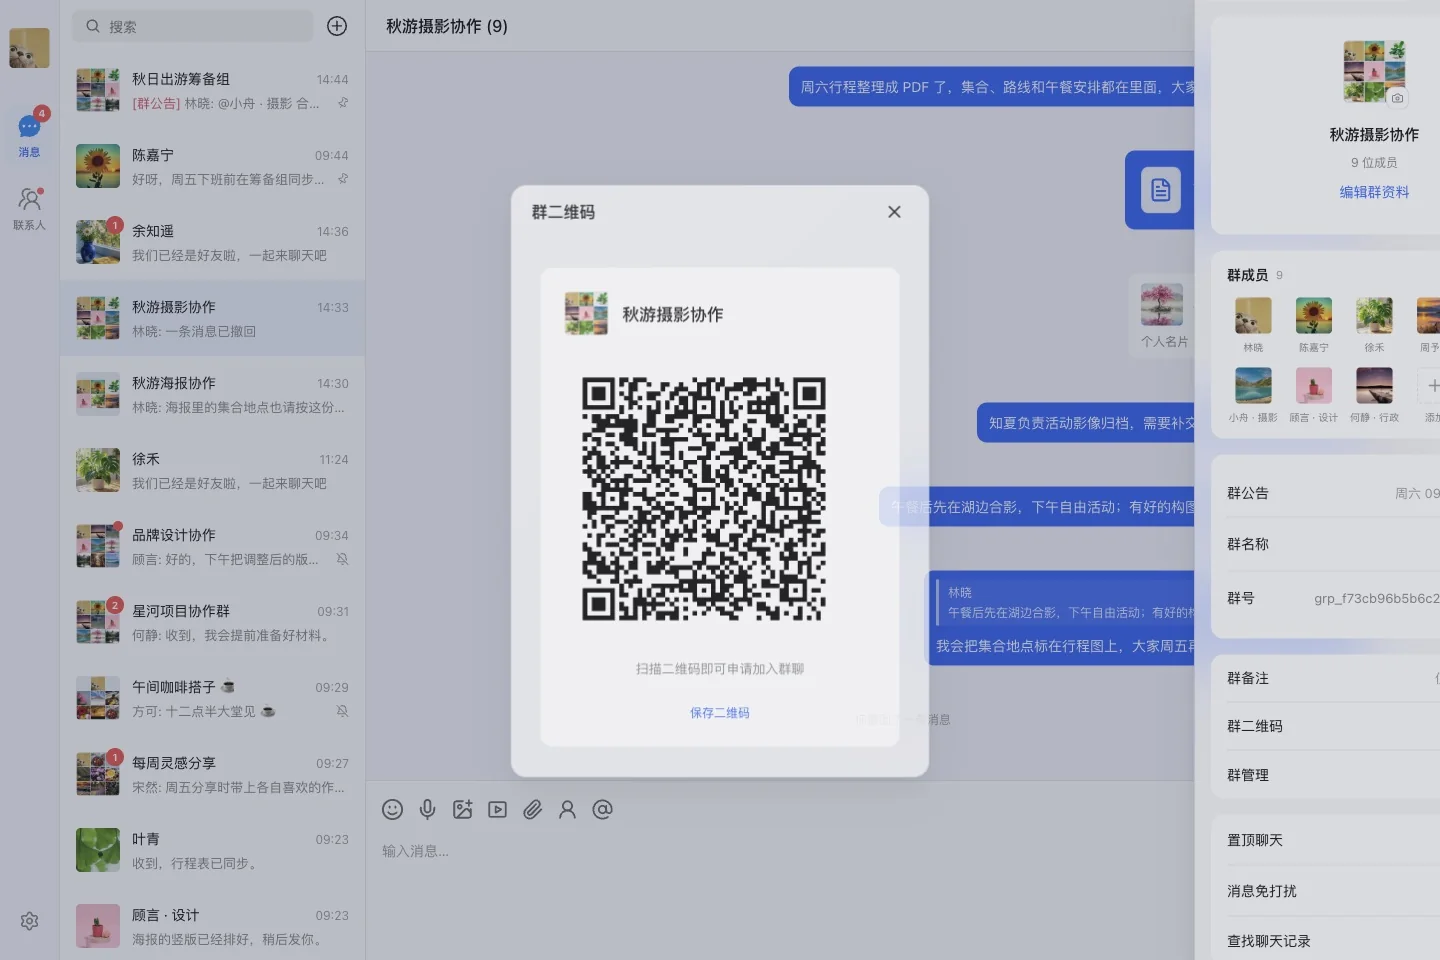This screenshot has height=960, width=1440.
Task: Click the microphone voice message icon
Action: click(x=427, y=809)
